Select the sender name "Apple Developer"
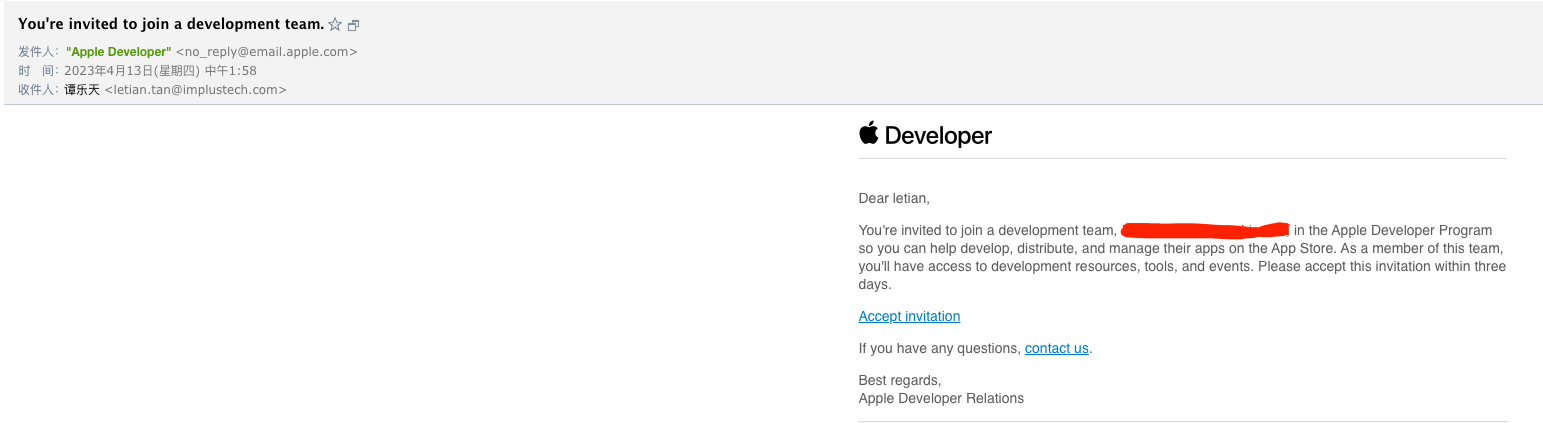The width and height of the screenshot is (1543, 423). pos(119,51)
